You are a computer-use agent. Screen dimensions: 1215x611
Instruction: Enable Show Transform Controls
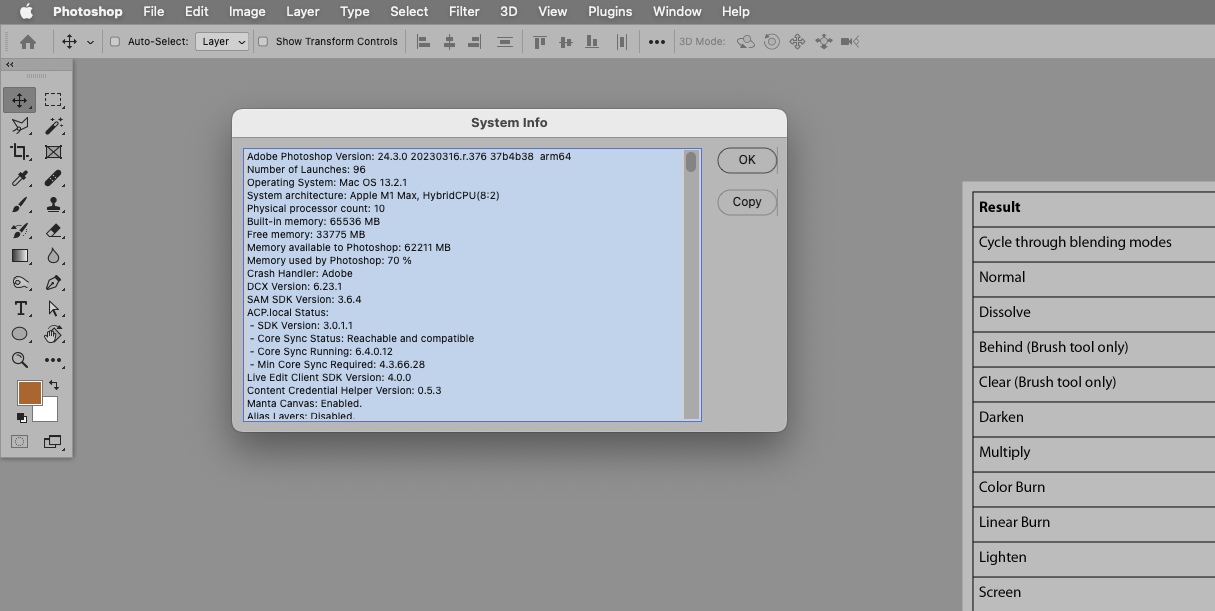click(263, 41)
